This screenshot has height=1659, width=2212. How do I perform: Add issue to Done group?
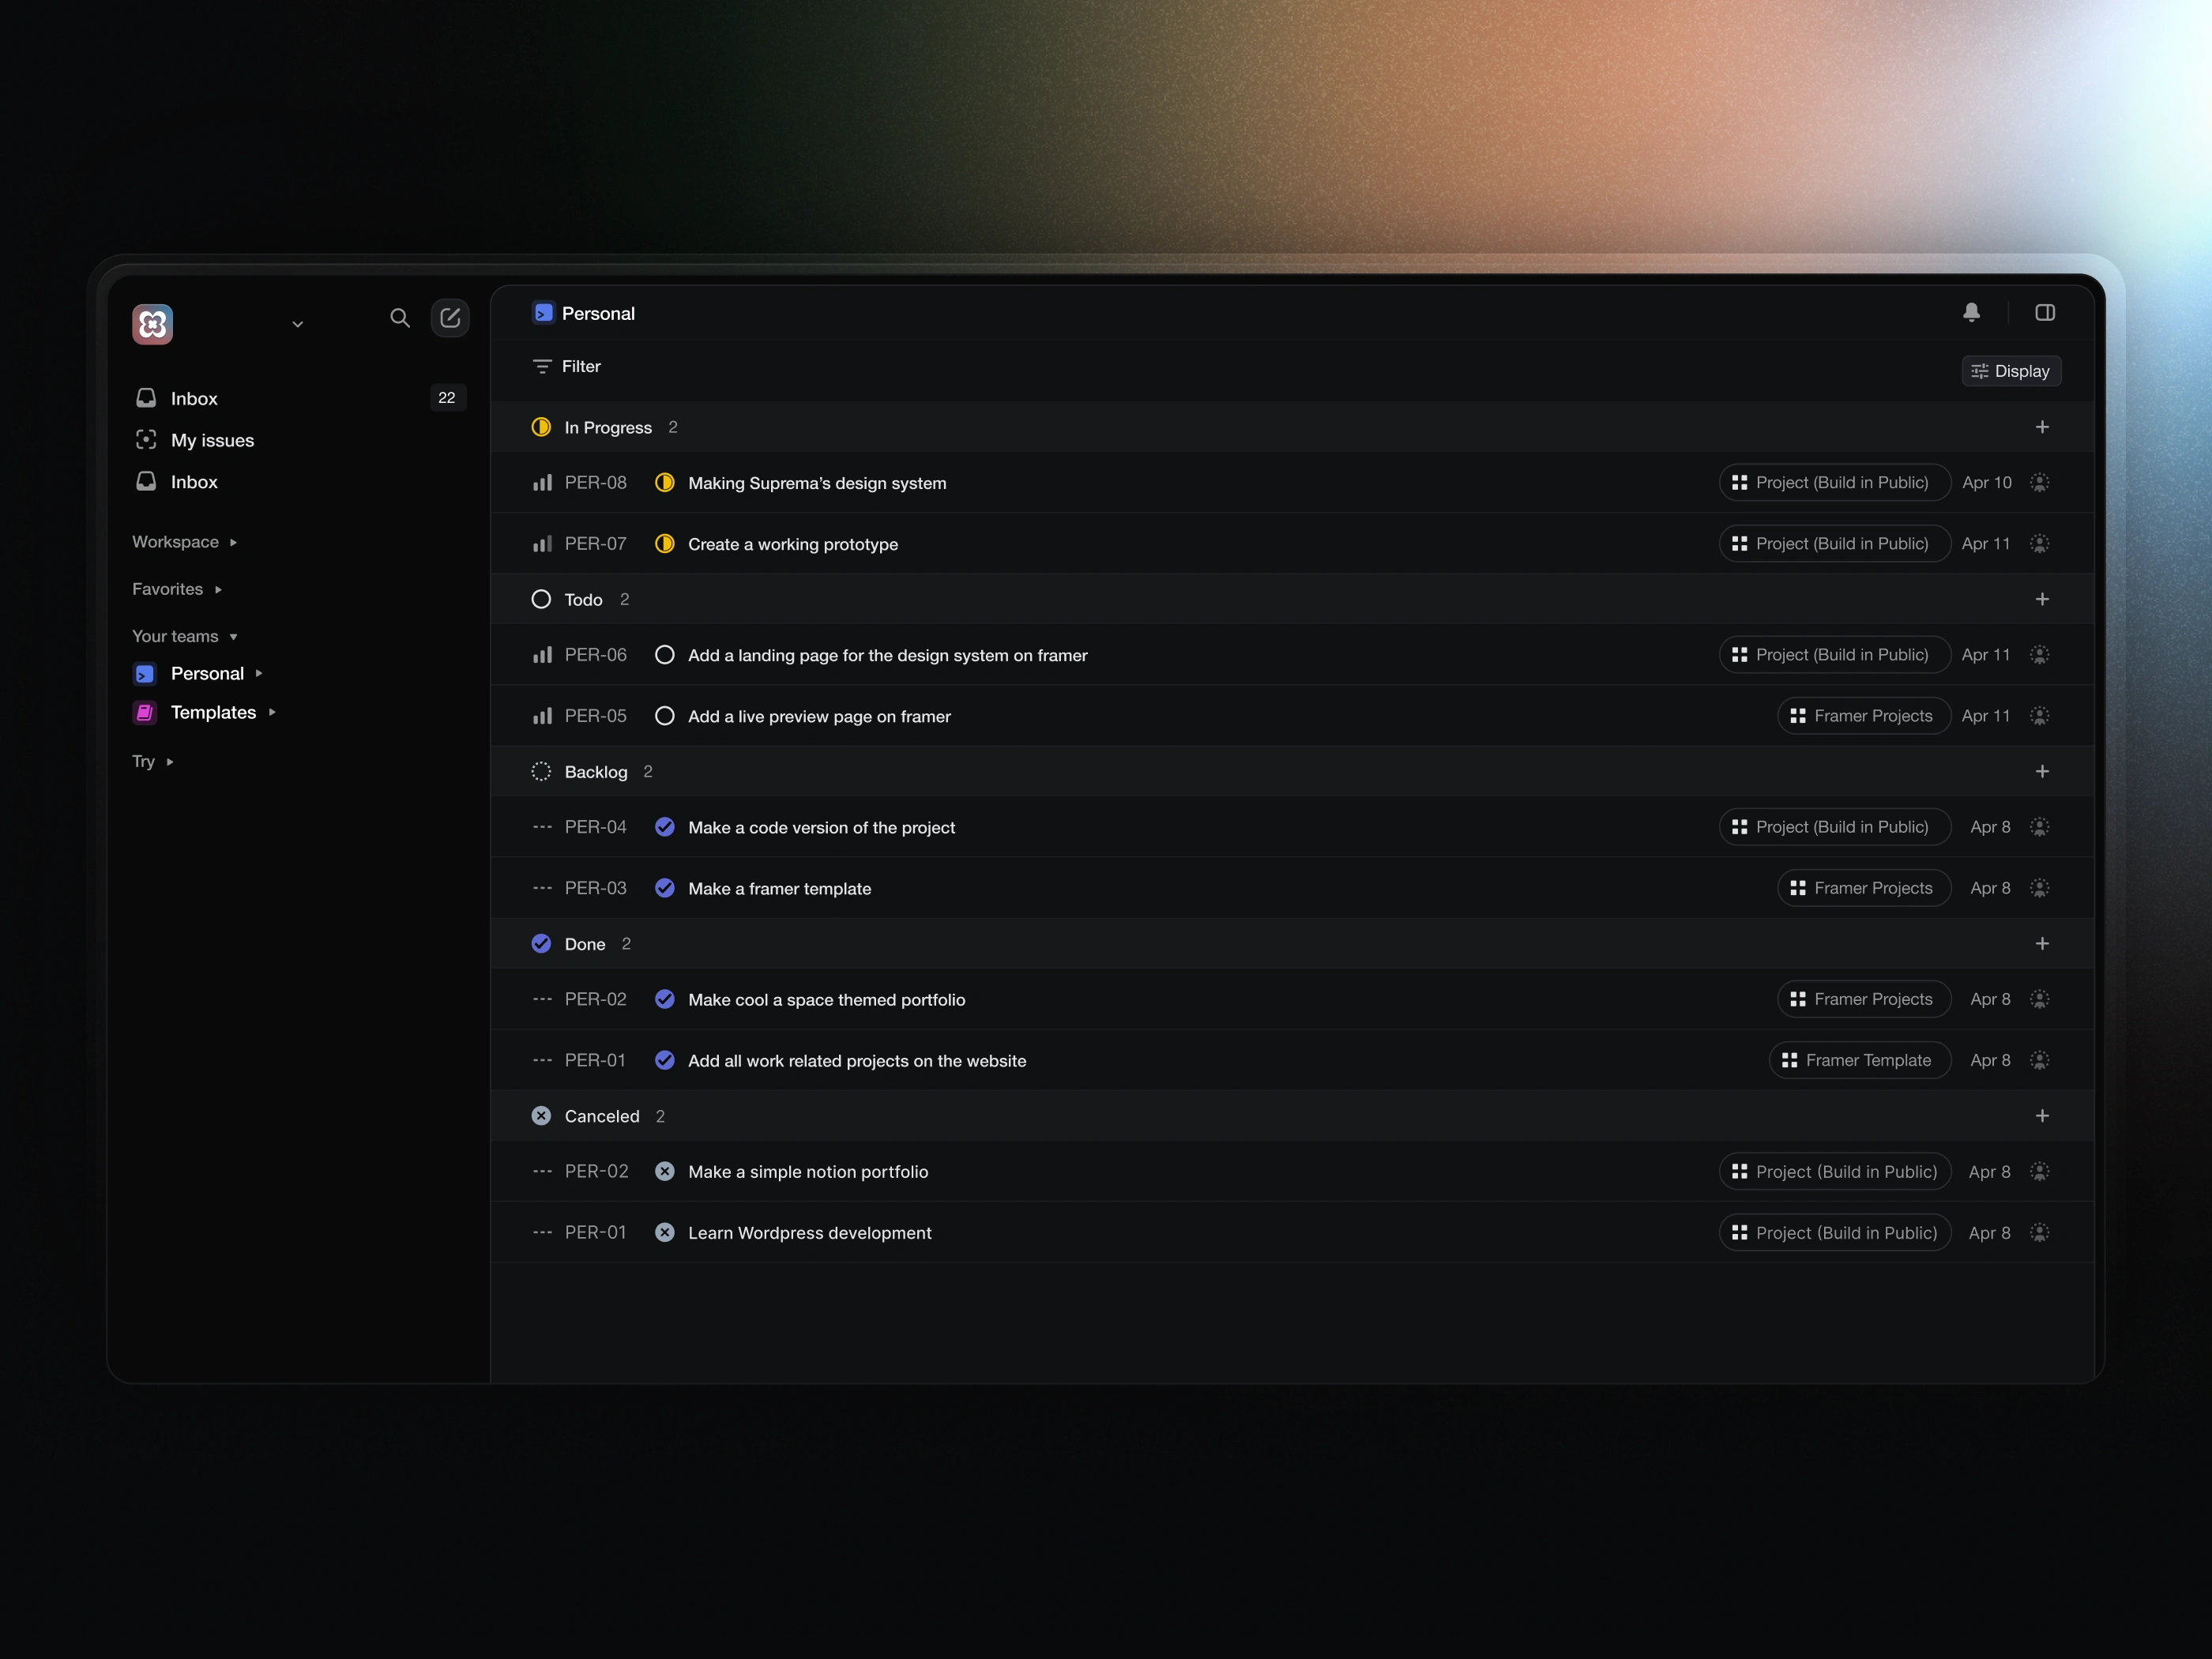click(x=2042, y=943)
